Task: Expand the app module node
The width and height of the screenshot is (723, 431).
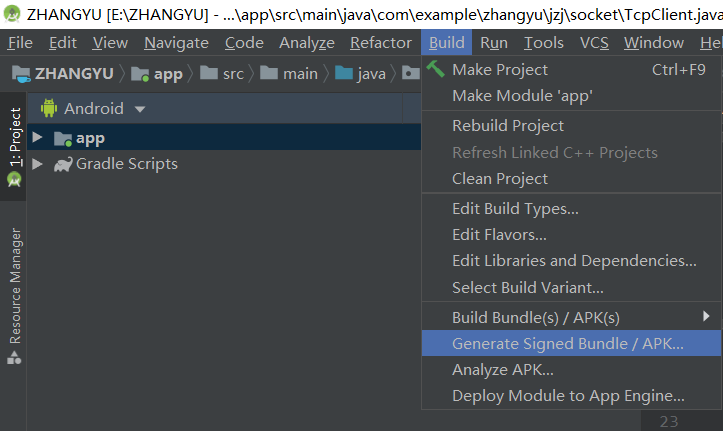Action: [x=37, y=137]
